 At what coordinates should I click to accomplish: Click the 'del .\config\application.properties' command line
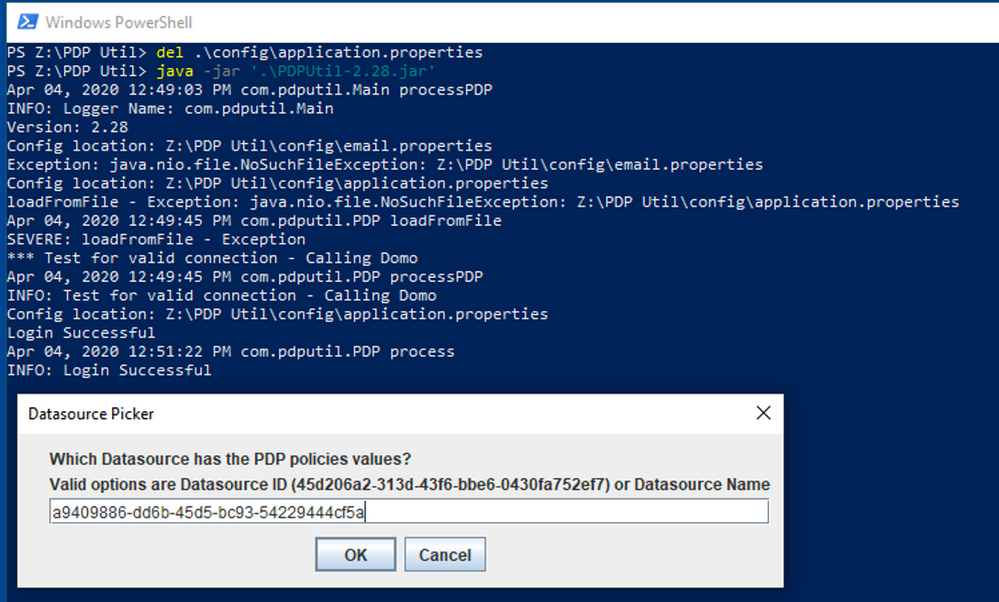point(245,52)
